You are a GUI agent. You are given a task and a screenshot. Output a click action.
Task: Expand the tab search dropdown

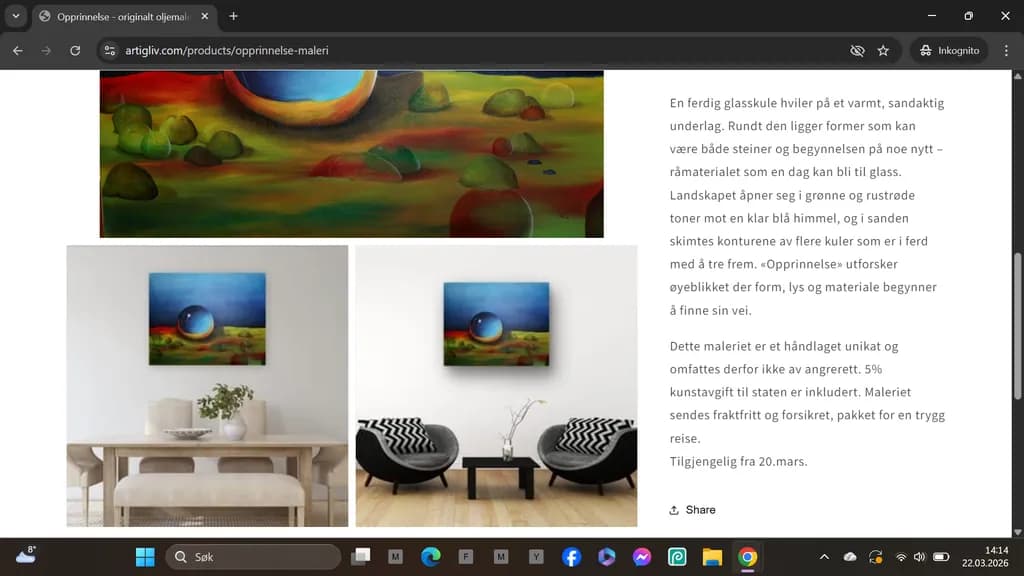pyautogui.click(x=16, y=16)
